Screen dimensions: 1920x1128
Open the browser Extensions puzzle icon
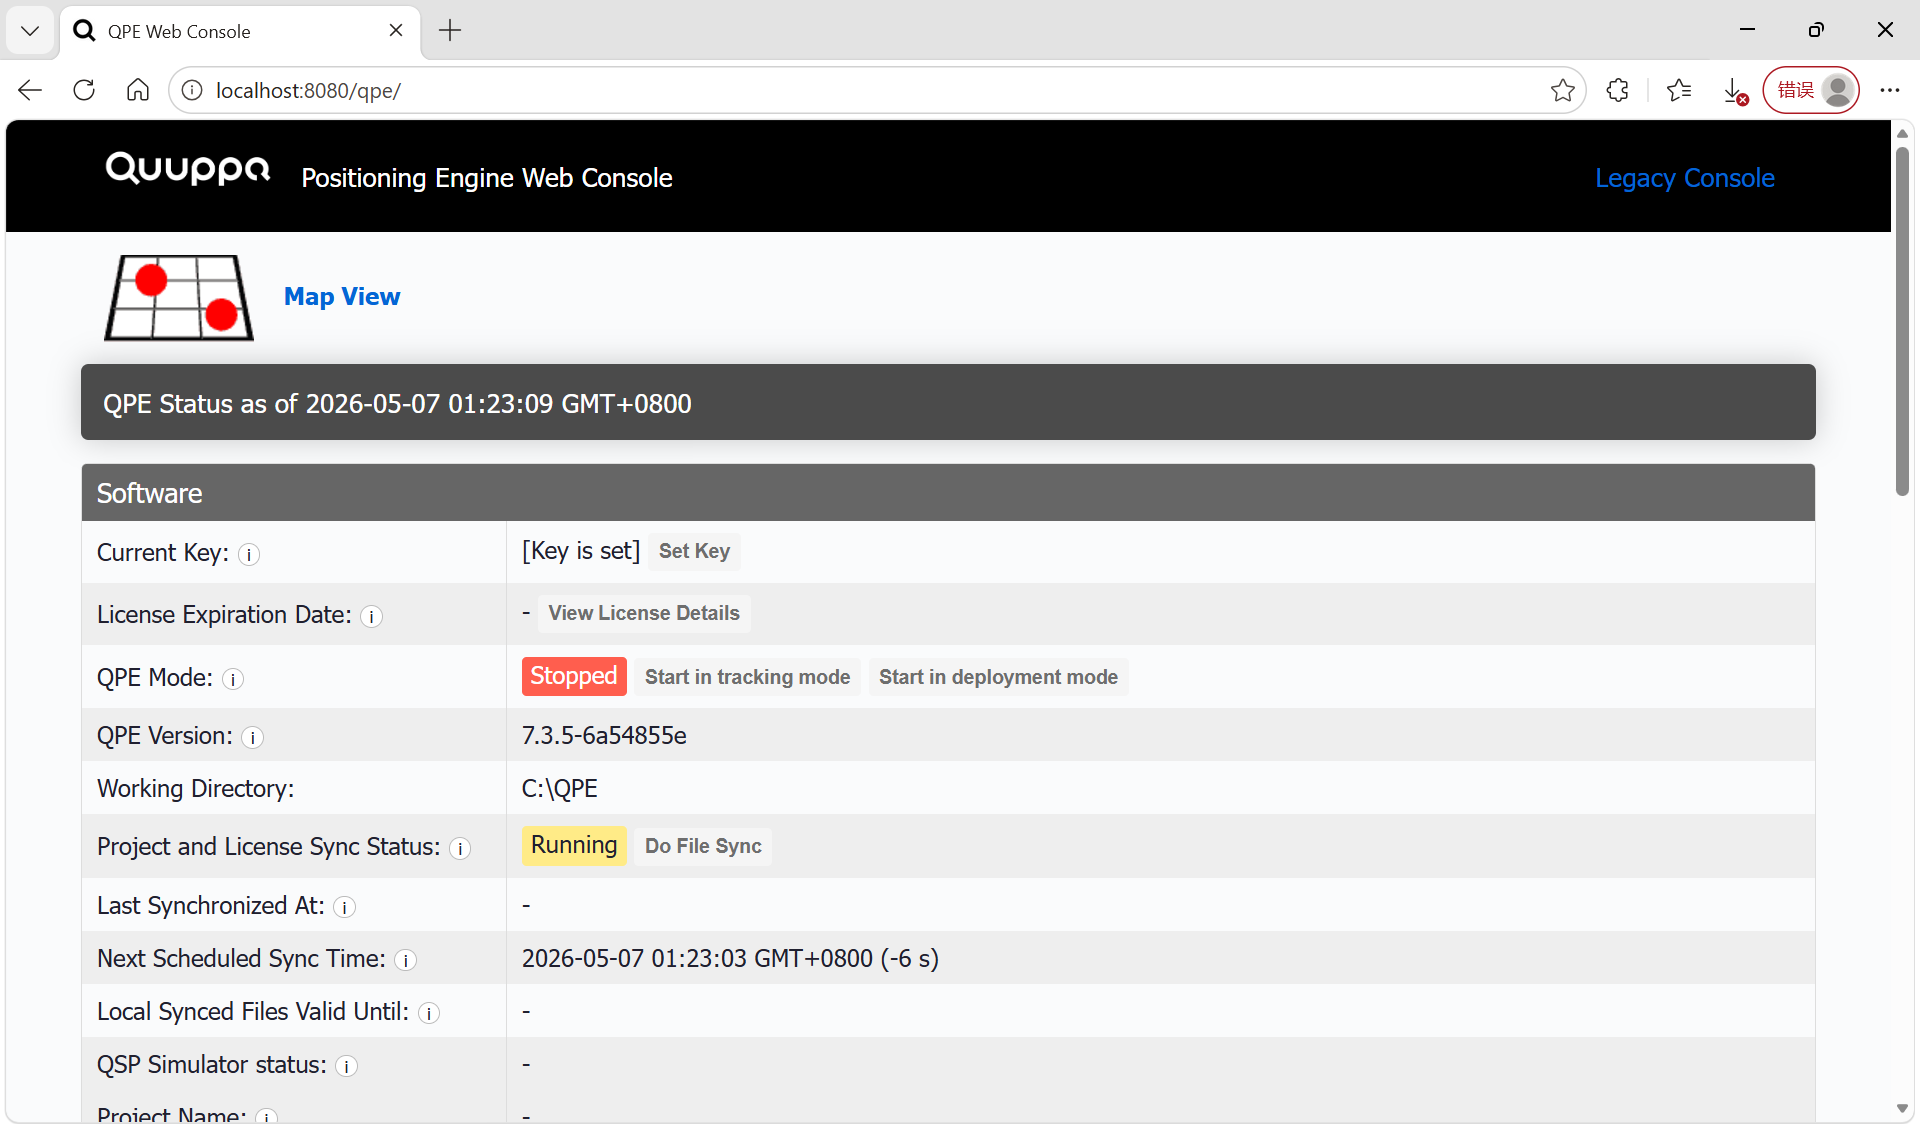point(1617,90)
